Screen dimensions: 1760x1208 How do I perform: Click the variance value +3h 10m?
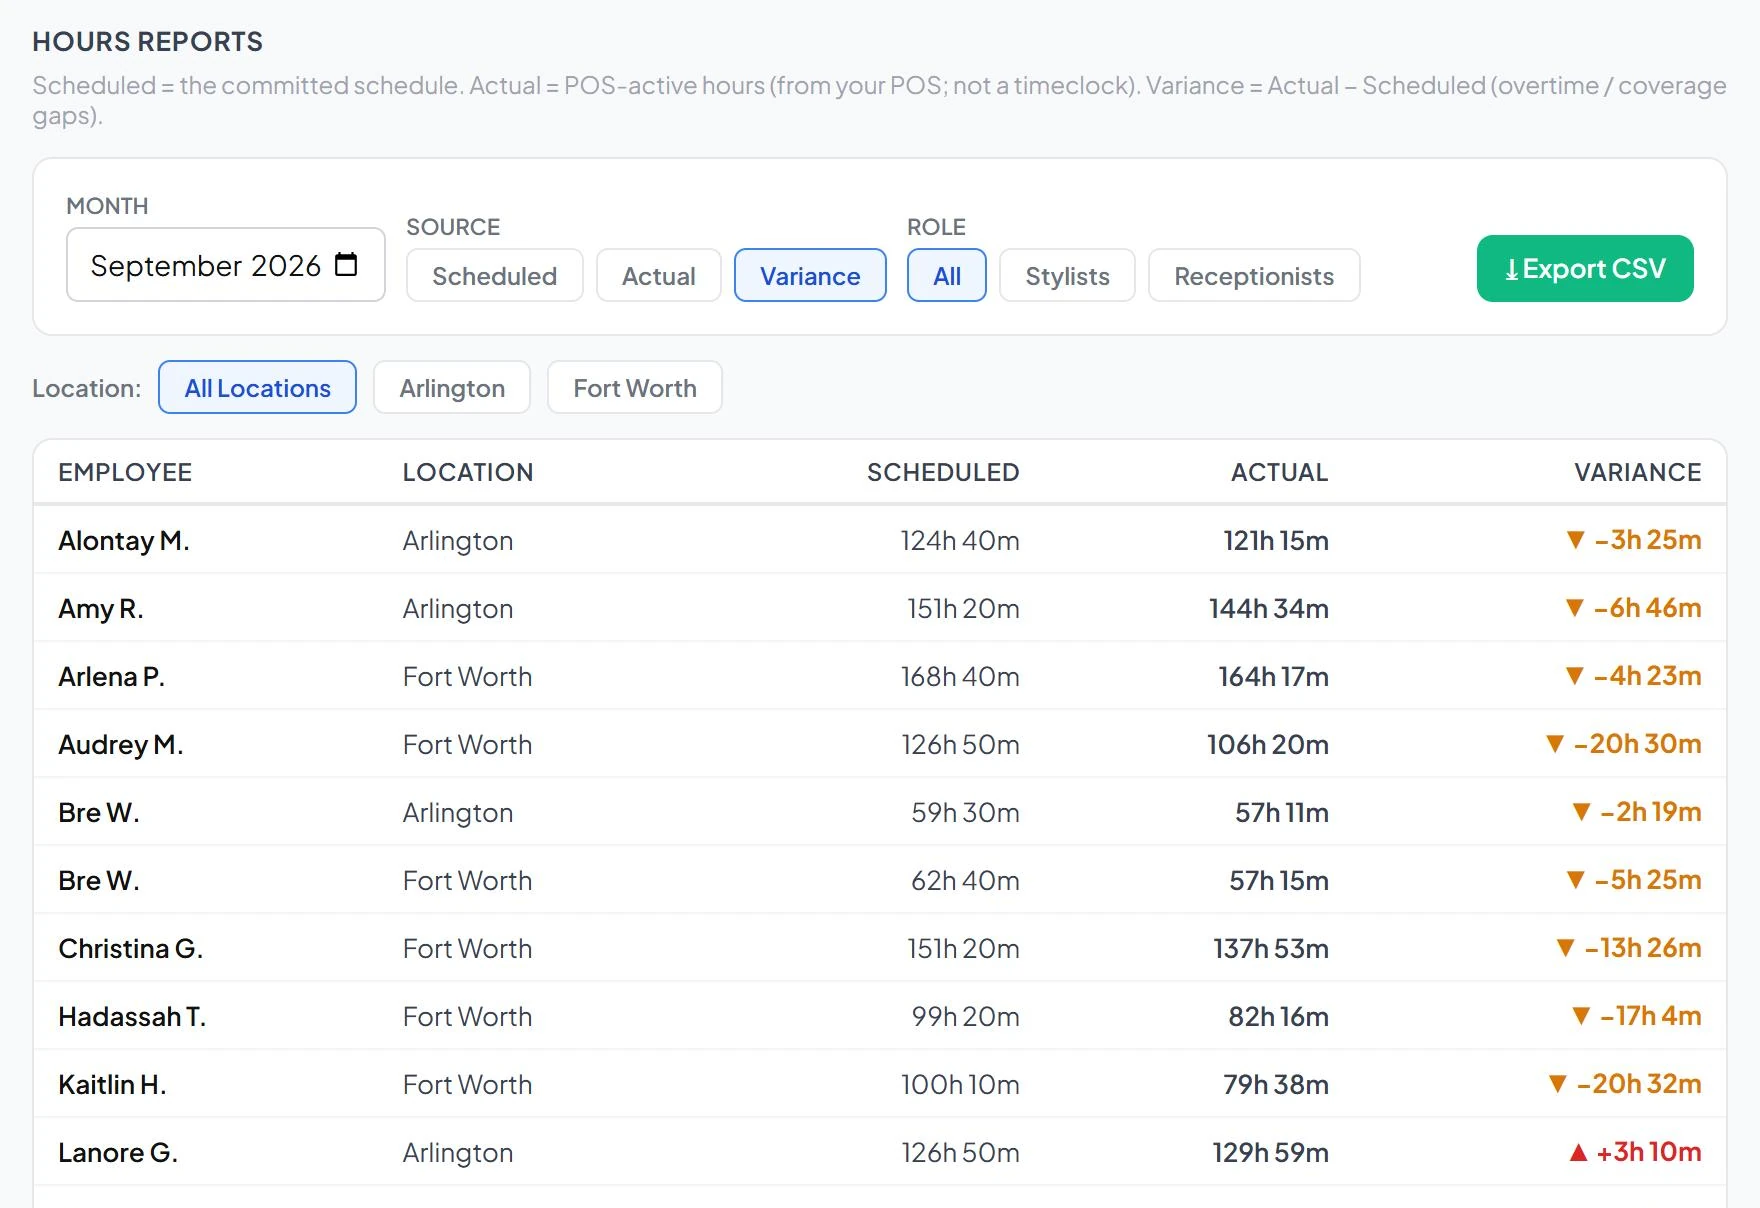pyautogui.click(x=1649, y=1152)
